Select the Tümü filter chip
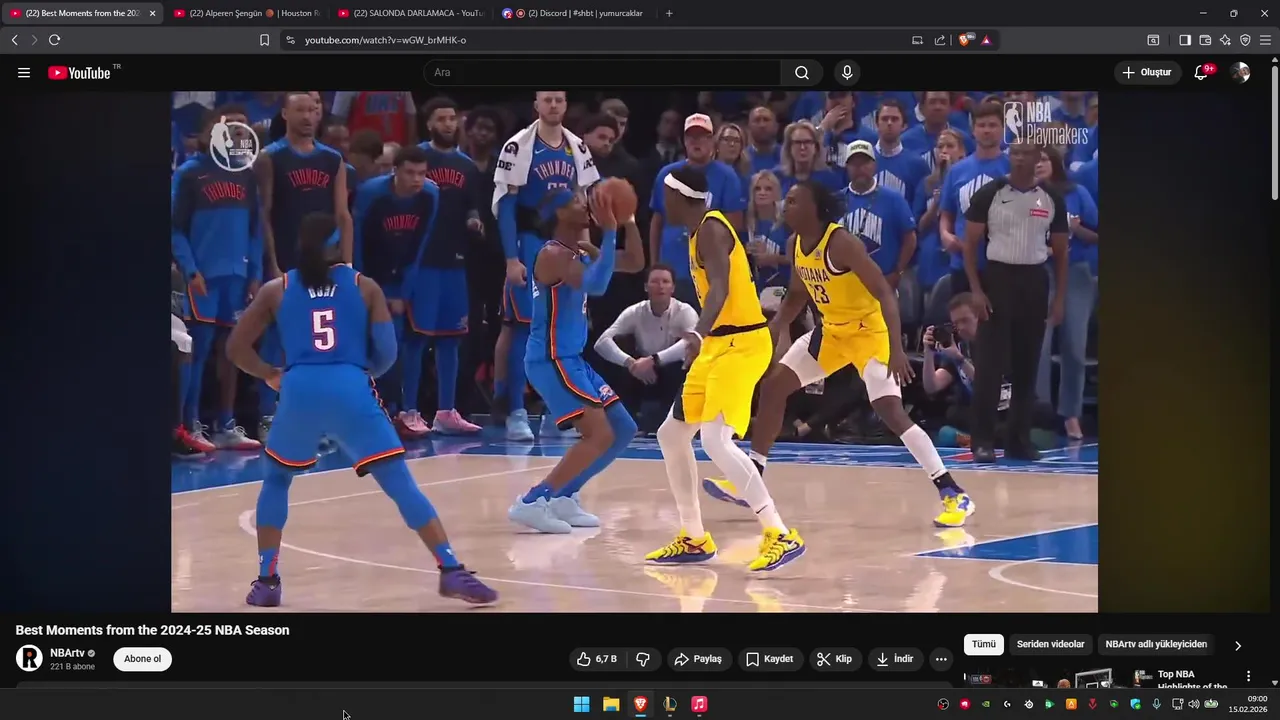The image size is (1280, 720). point(984,644)
